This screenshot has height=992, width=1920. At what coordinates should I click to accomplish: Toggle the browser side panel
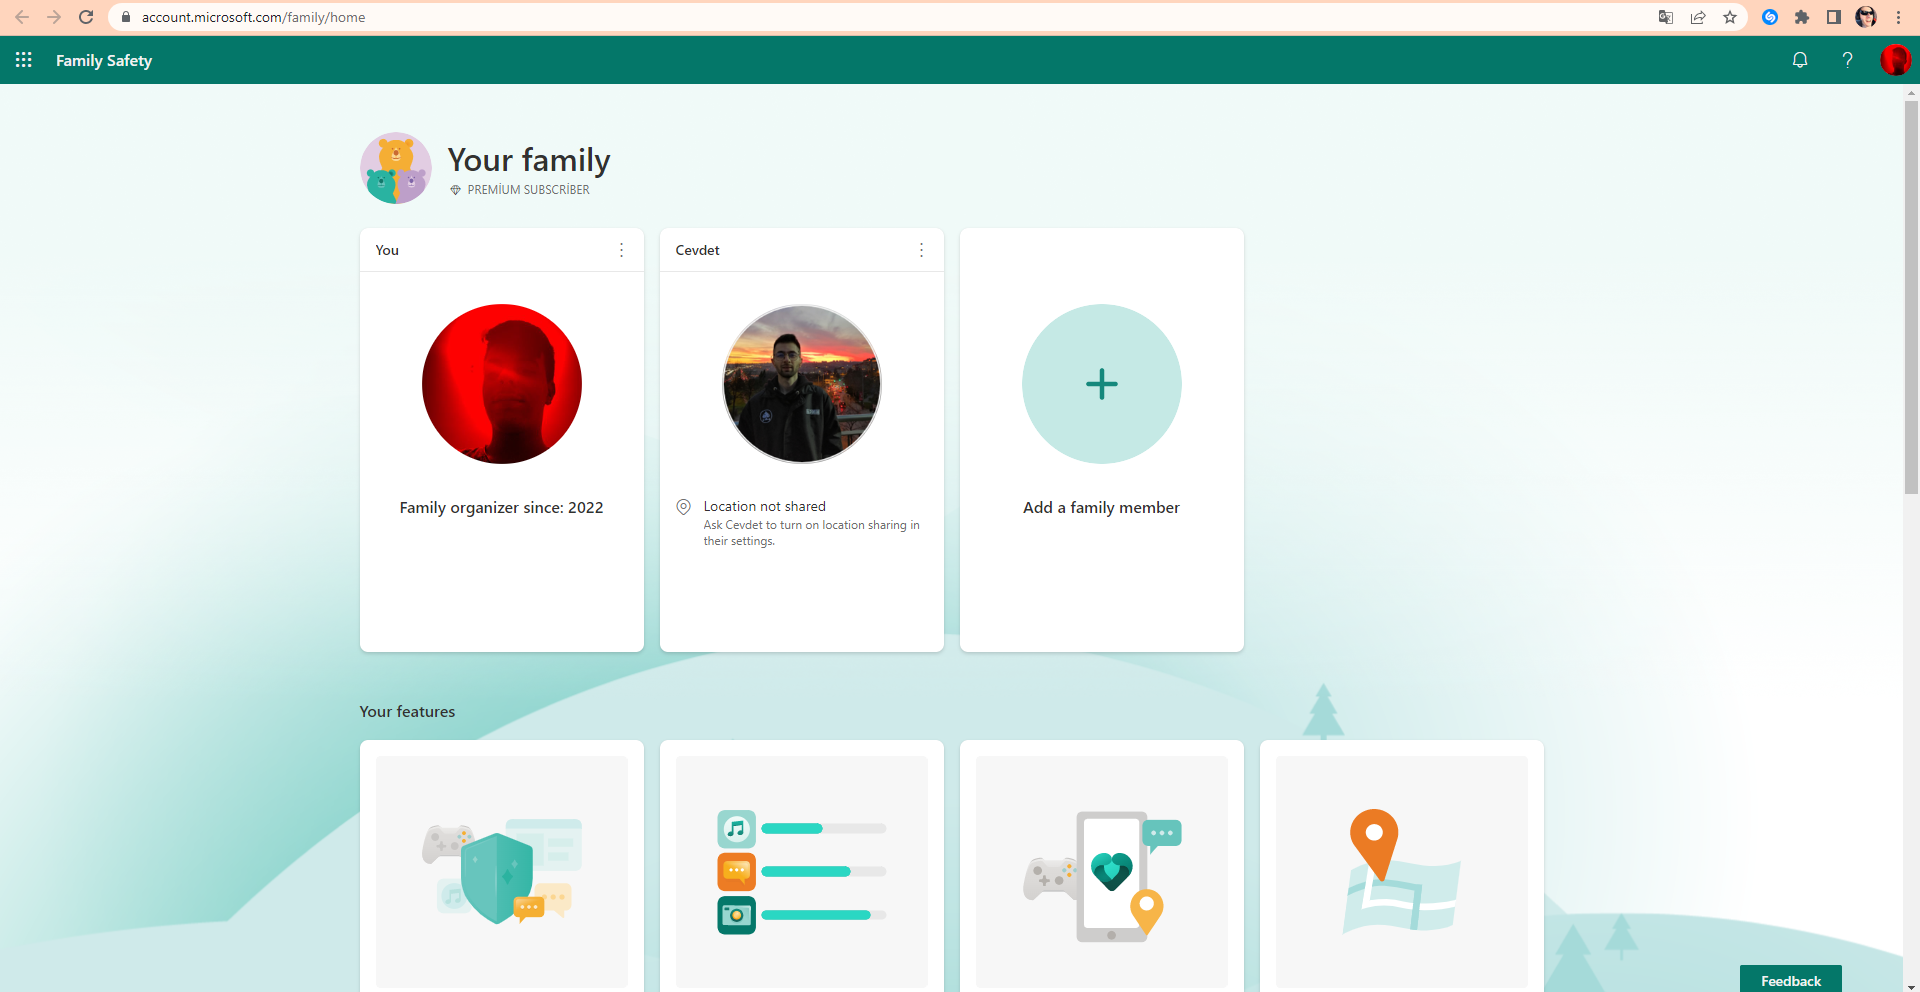click(1834, 17)
